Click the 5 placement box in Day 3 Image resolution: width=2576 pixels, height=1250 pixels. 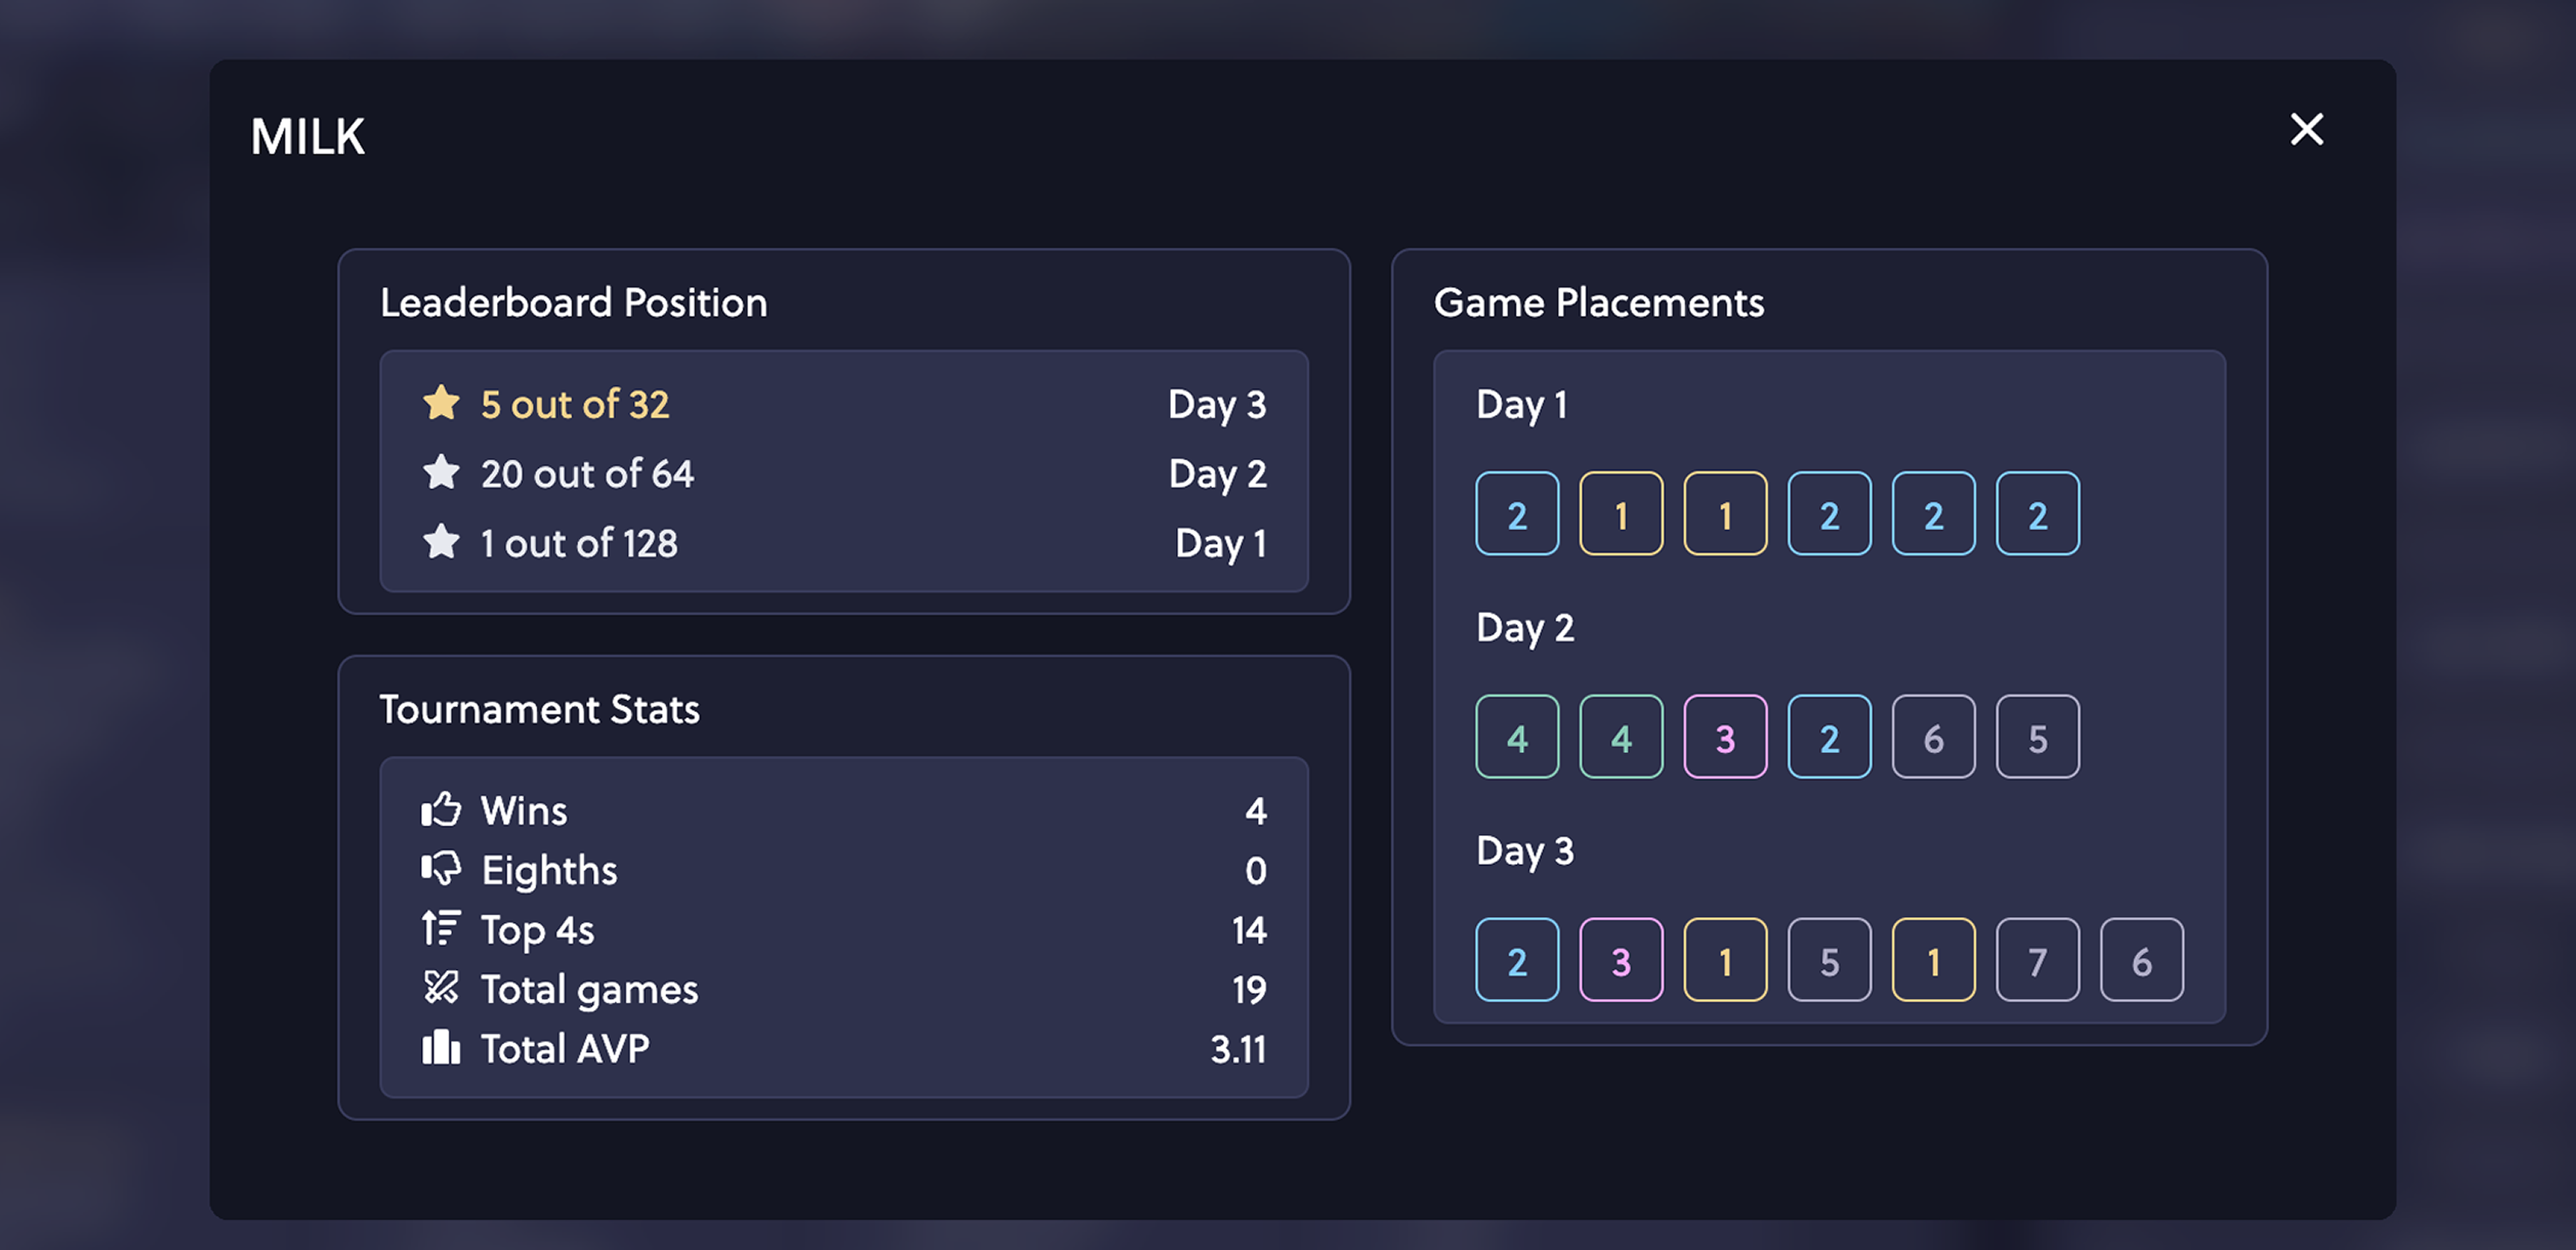click(x=1829, y=960)
